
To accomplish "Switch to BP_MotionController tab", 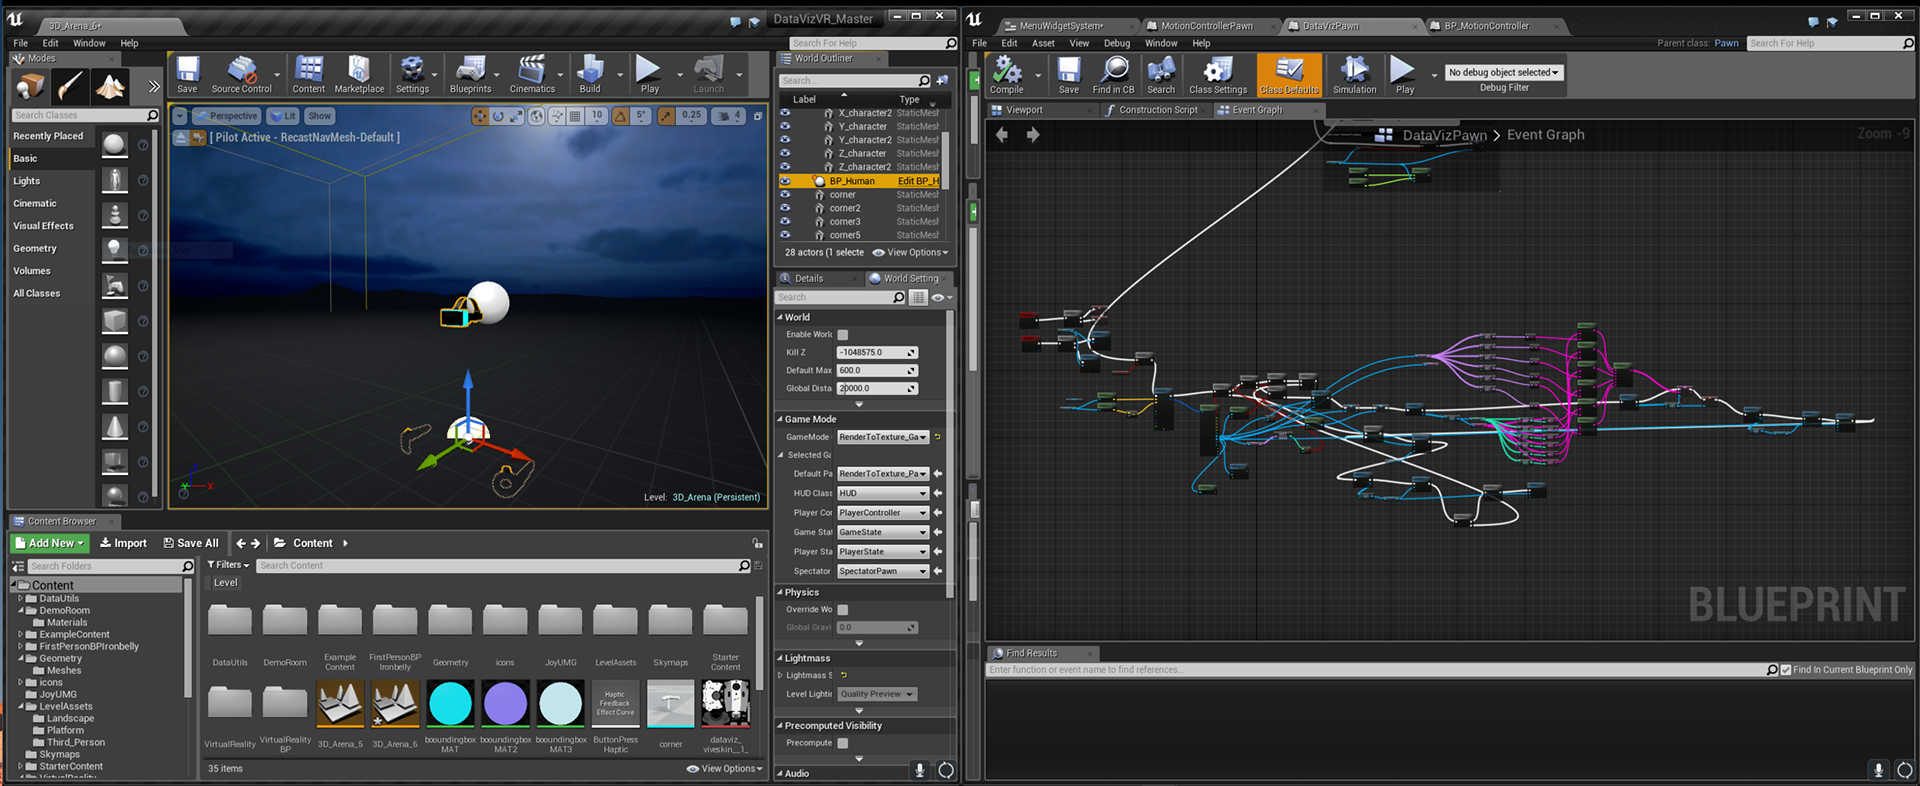I will [1486, 26].
